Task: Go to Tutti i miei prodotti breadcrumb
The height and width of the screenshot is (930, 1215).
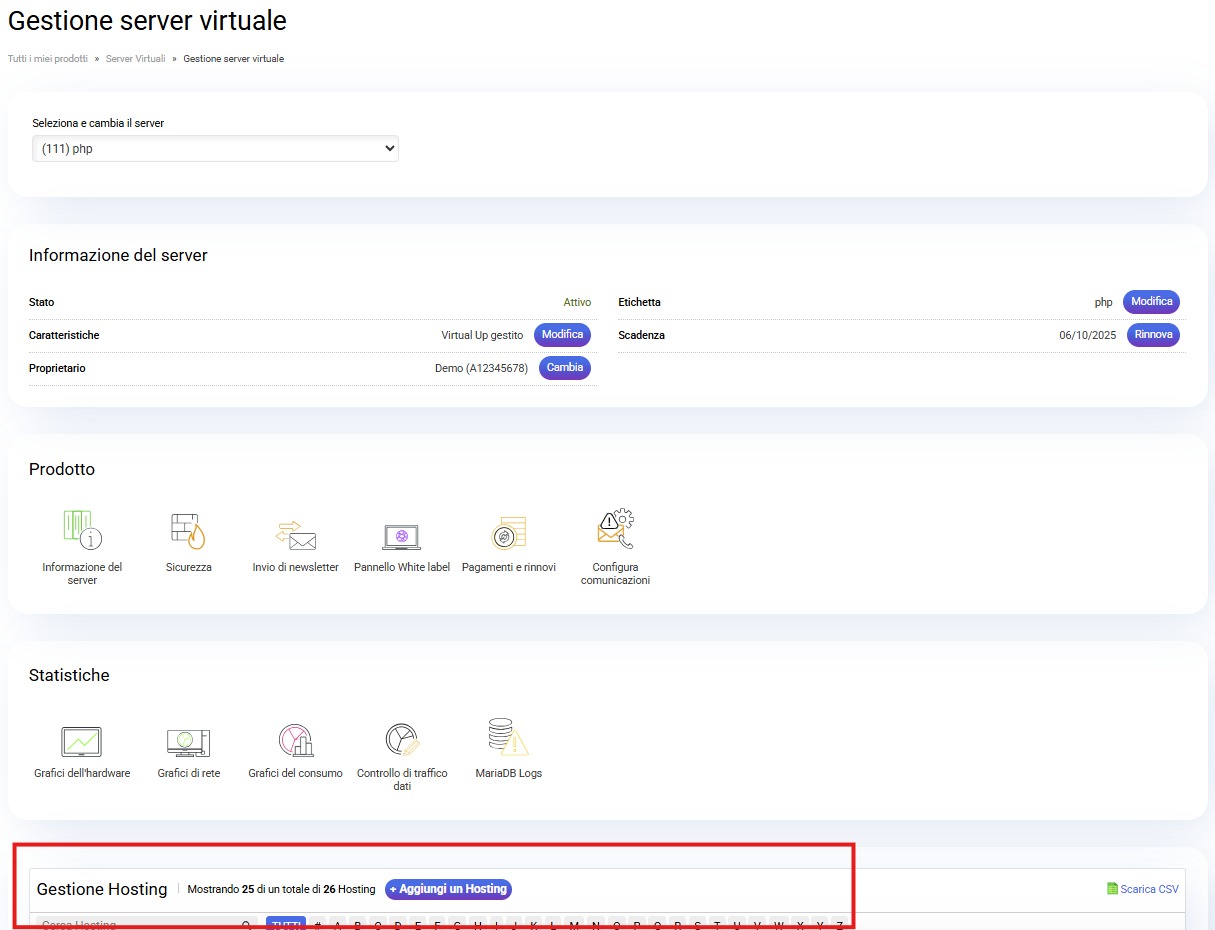Action: click(48, 59)
